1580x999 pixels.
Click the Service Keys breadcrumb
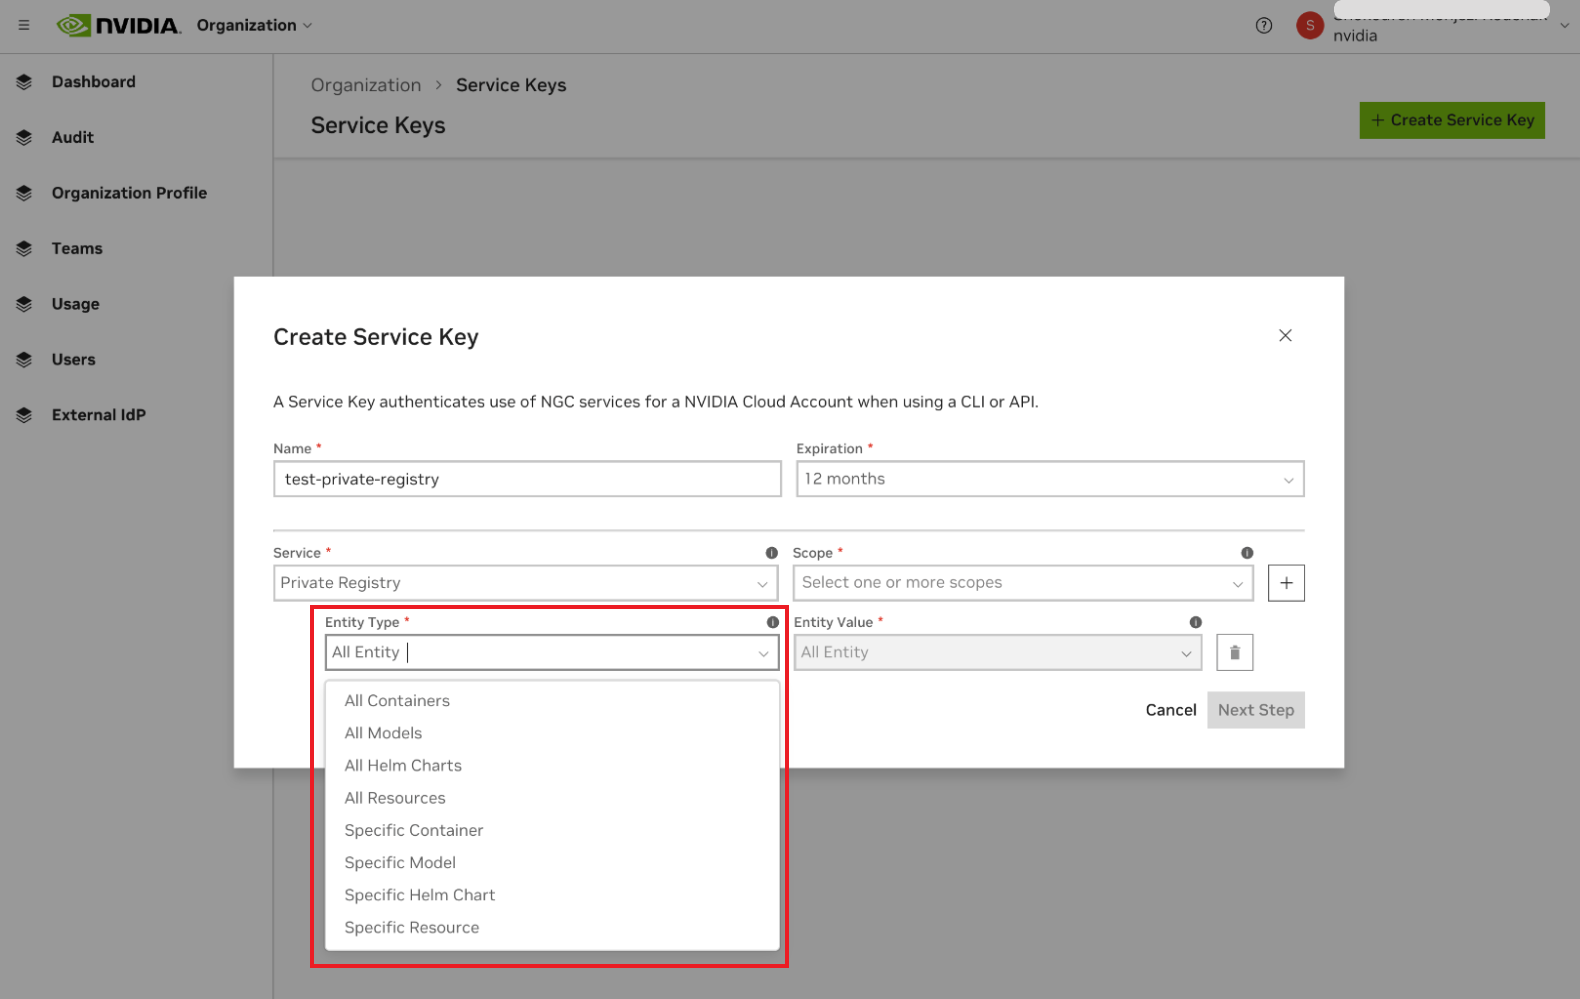pyautogui.click(x=511, y=85)
